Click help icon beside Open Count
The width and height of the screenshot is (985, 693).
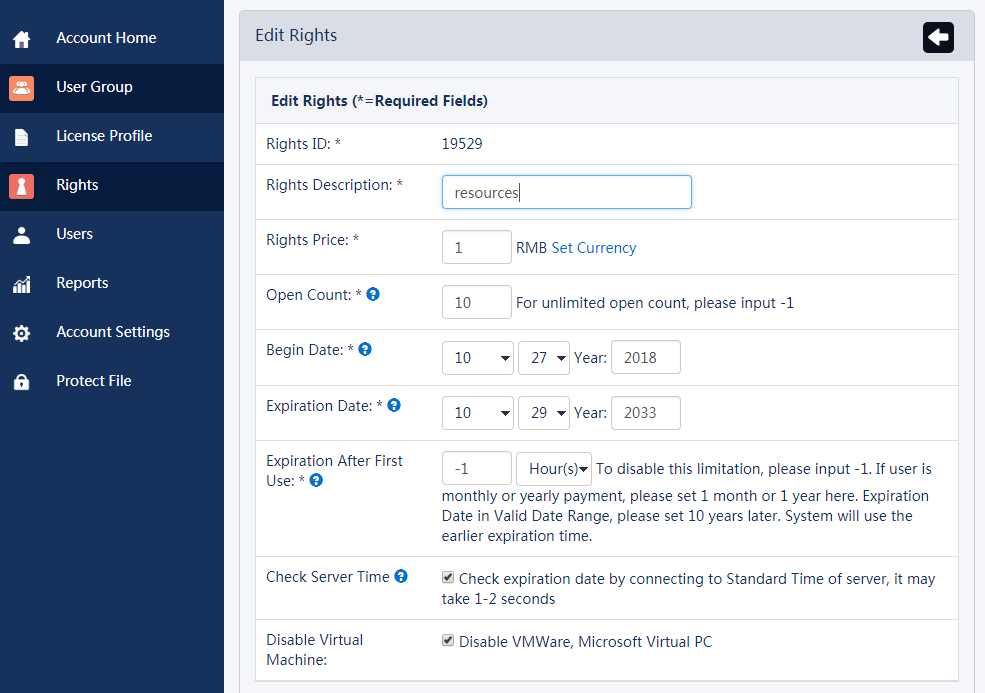pyautogui.click(x=373, y=294)
